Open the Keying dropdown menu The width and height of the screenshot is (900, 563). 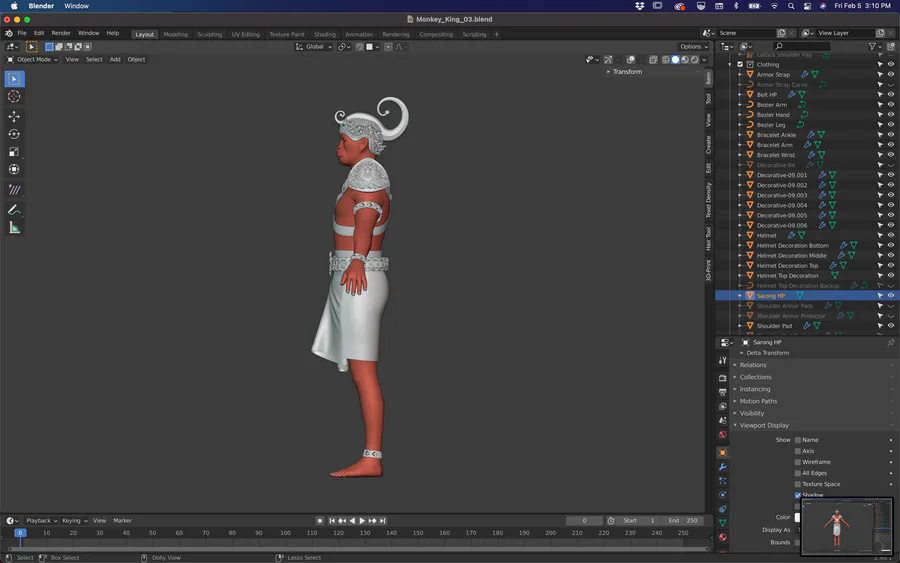point(75,521)
